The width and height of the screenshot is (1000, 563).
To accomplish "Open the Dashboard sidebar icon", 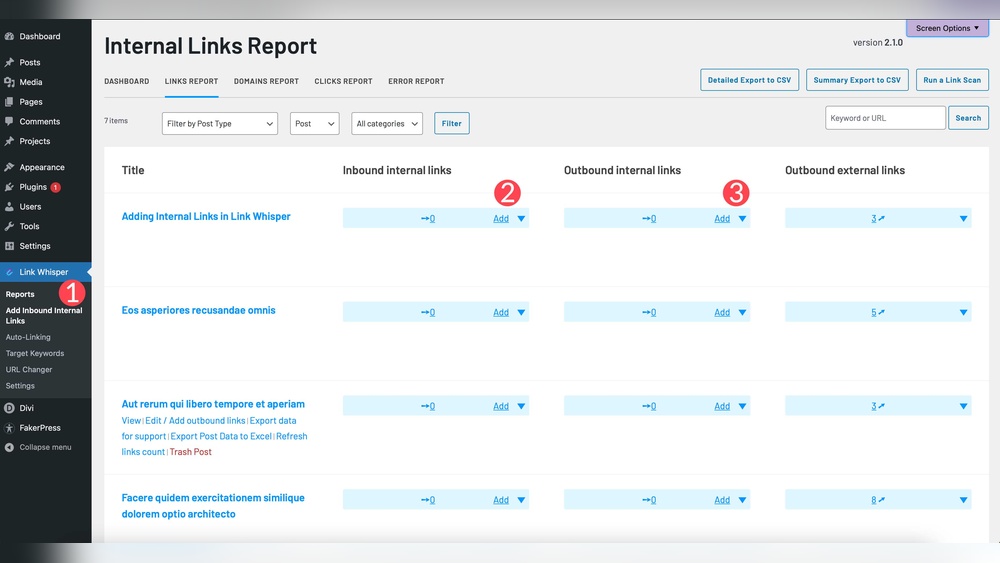I will (9, 36).
